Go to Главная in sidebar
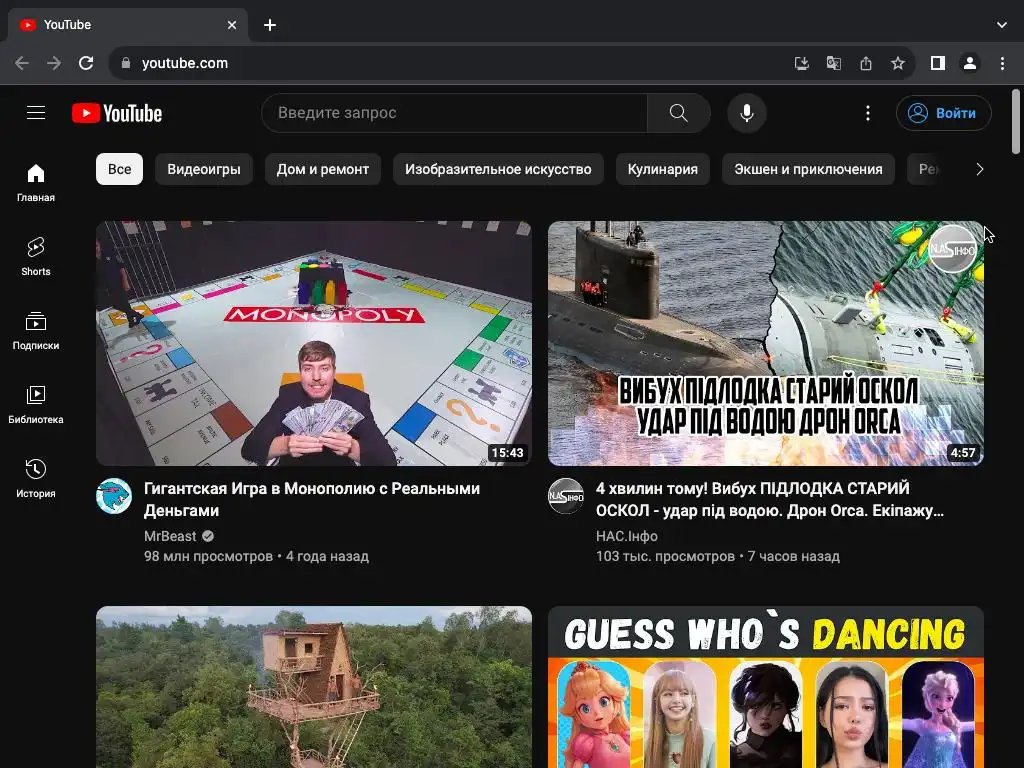Image resolution: width=1024 pixels, height=768 pixels. (x=36, y=183)
